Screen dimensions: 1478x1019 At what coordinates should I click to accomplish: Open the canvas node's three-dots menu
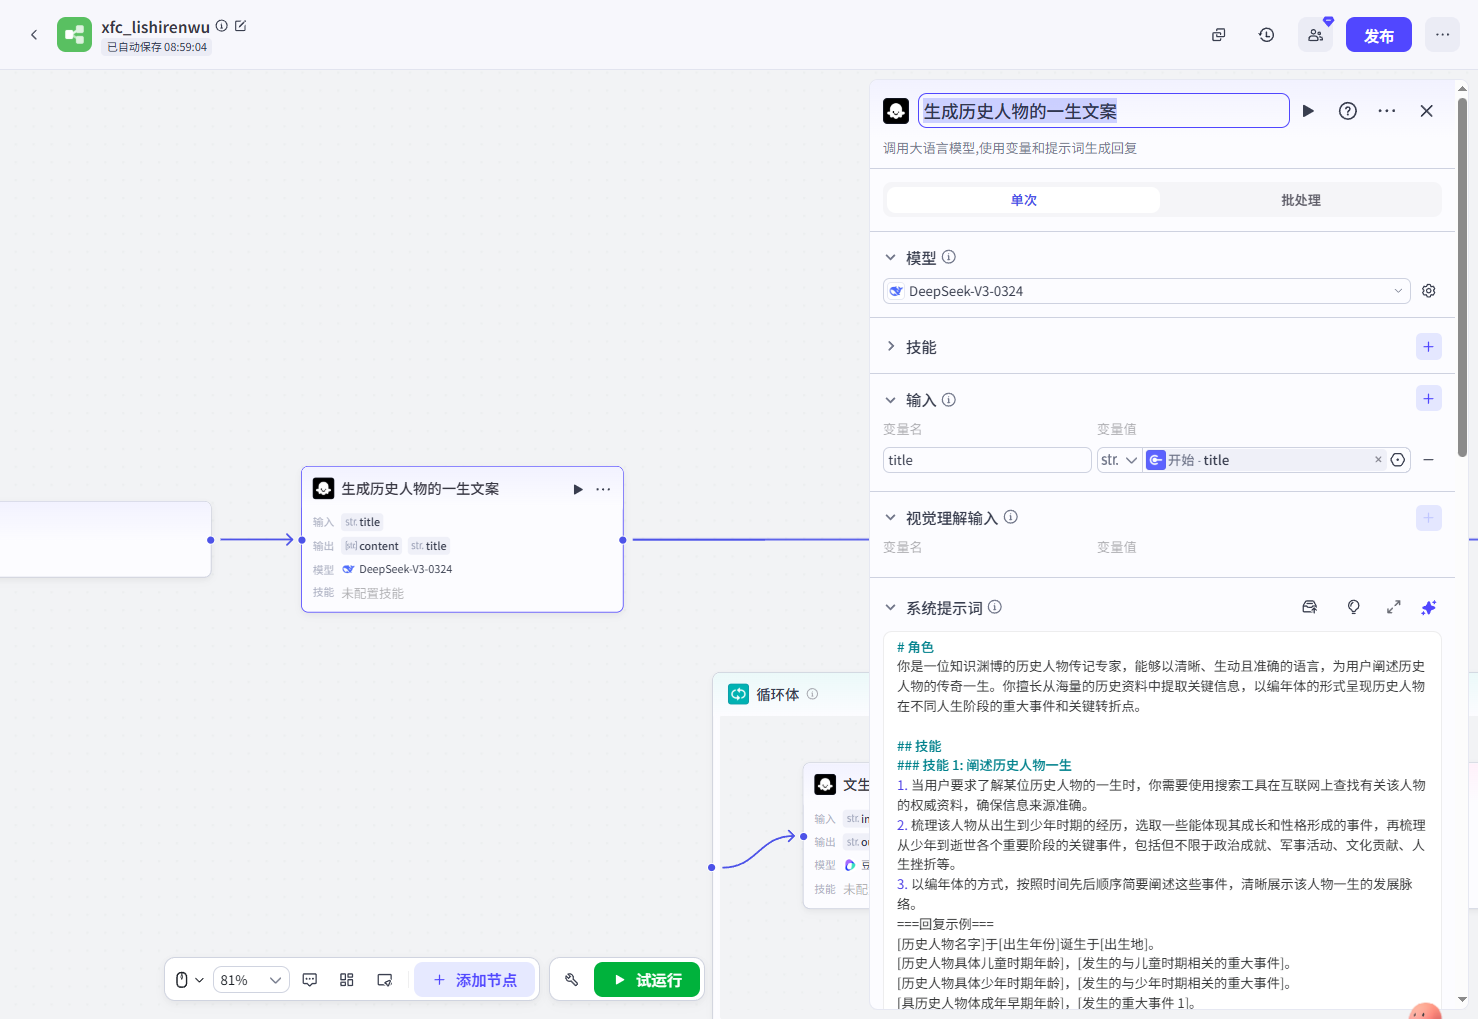point(603,489)
